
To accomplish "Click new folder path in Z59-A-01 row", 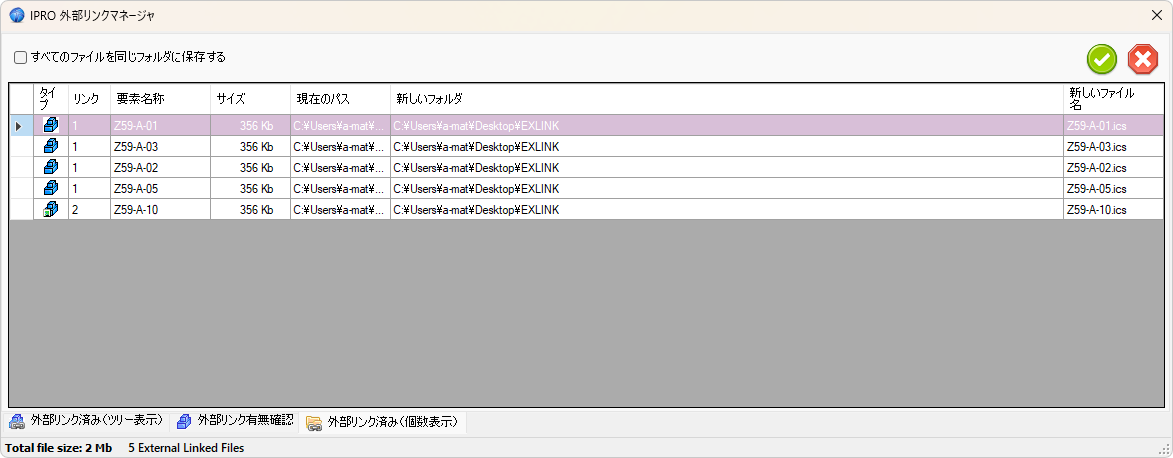I will (x=726, y=126).
